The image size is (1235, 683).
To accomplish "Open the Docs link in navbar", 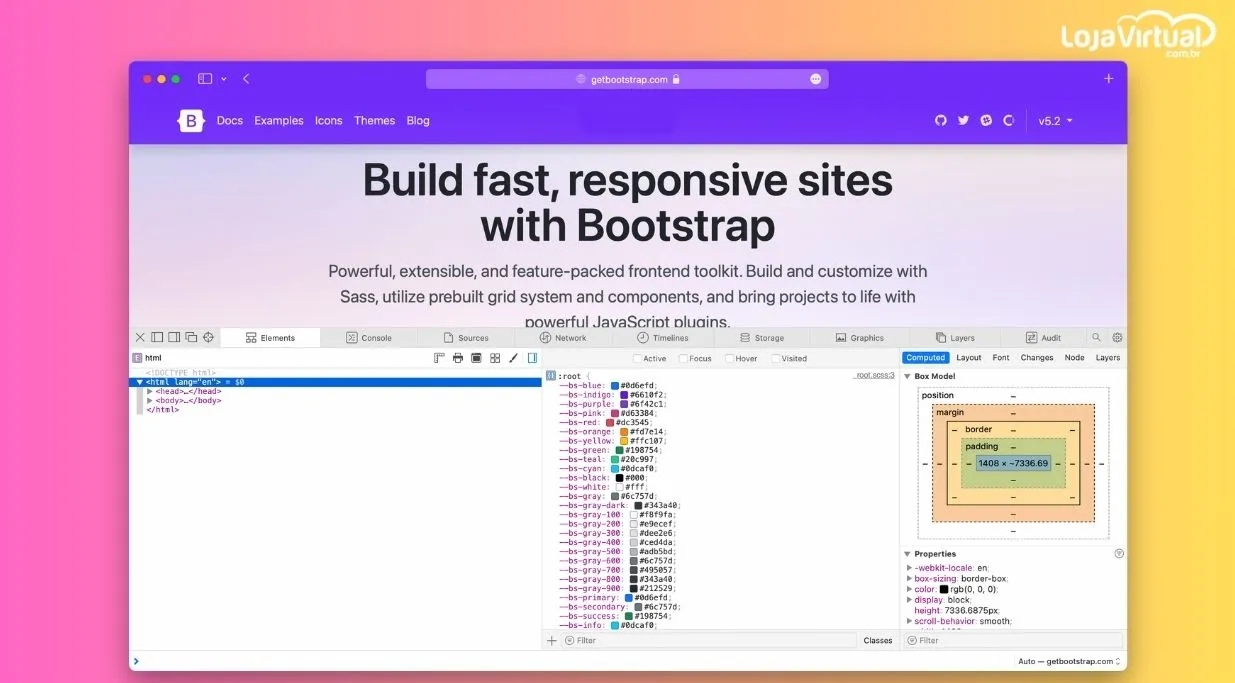I will 230,121.
